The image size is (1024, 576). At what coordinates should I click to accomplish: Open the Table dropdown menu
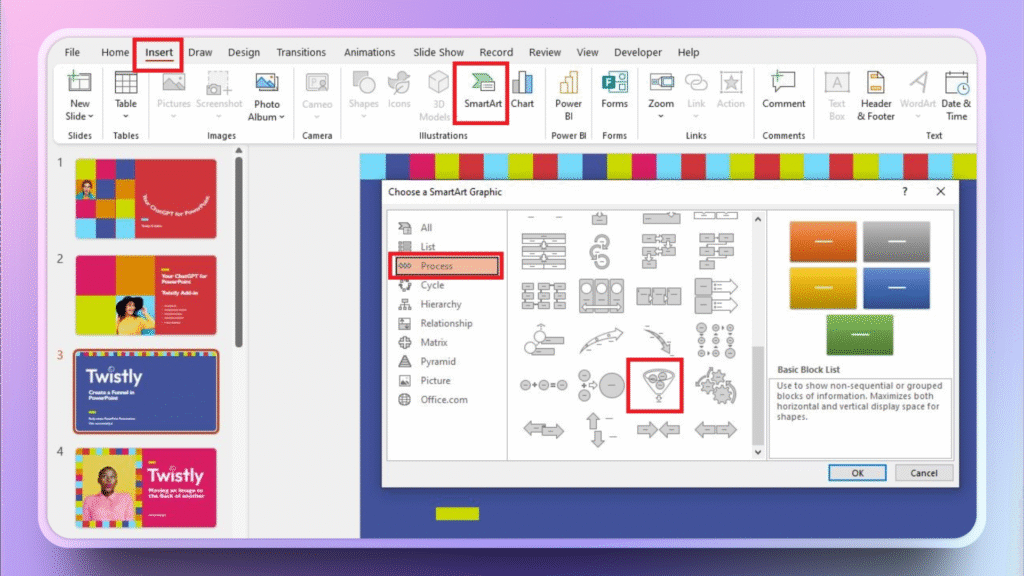[x=125, y=116]
